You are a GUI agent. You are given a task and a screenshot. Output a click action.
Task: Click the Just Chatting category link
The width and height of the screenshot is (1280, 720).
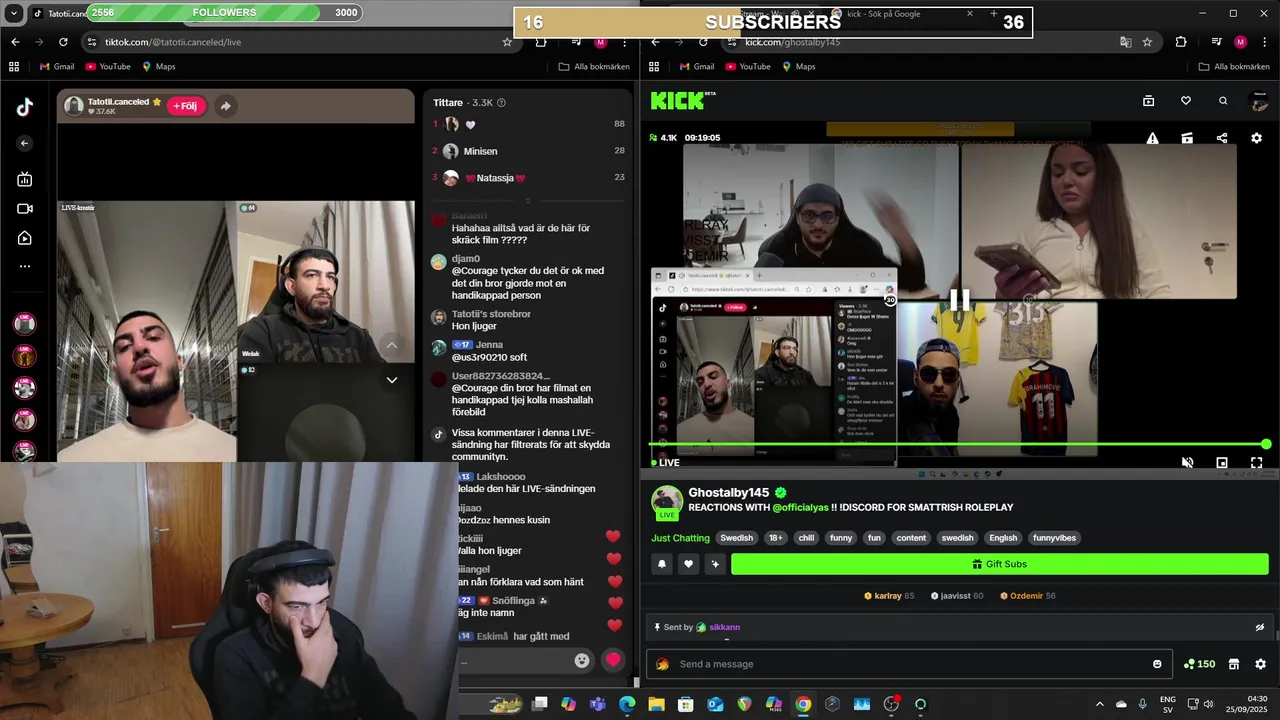[680, 538]
